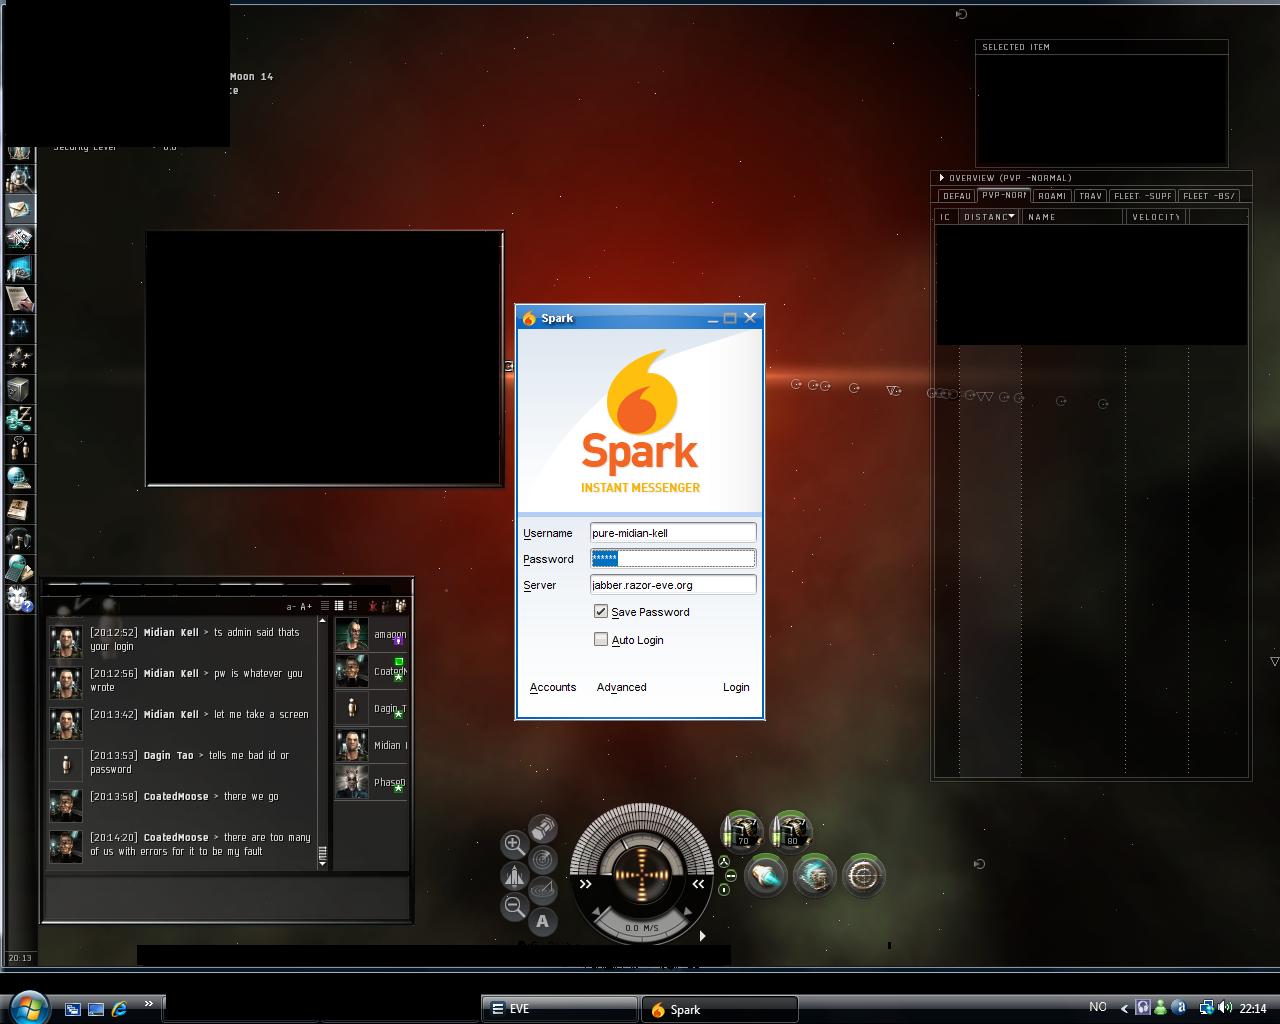
Task: Switch chat to the compact text-only view icon
Action: click(x=325, y=606)
